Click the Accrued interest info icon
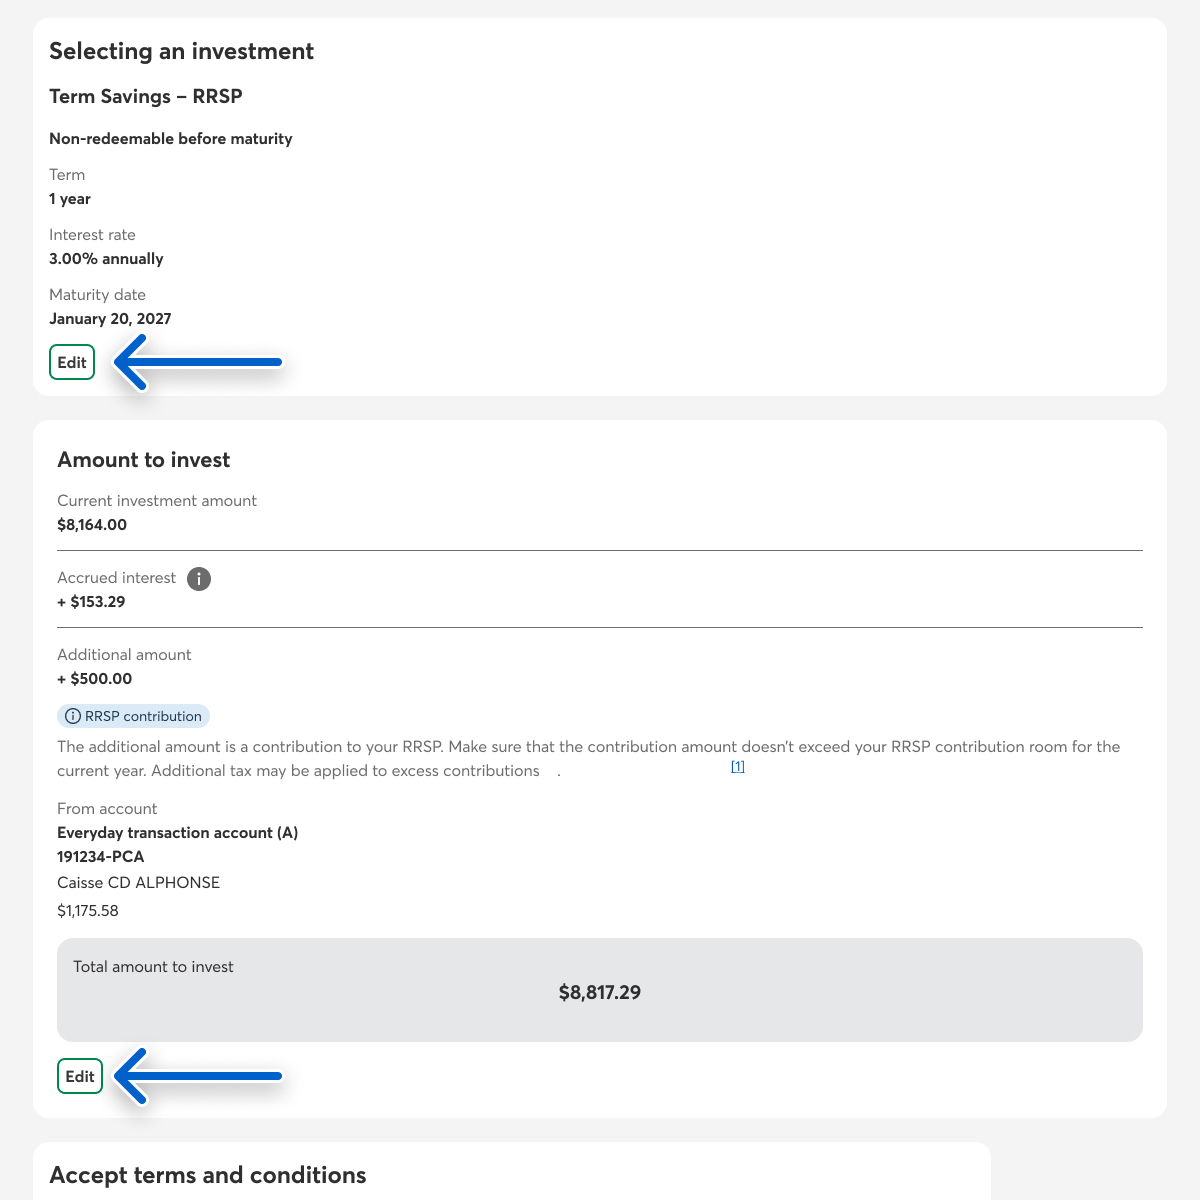The width and height of the screenshot is (1200, 1200). click(x=199, y=579)
